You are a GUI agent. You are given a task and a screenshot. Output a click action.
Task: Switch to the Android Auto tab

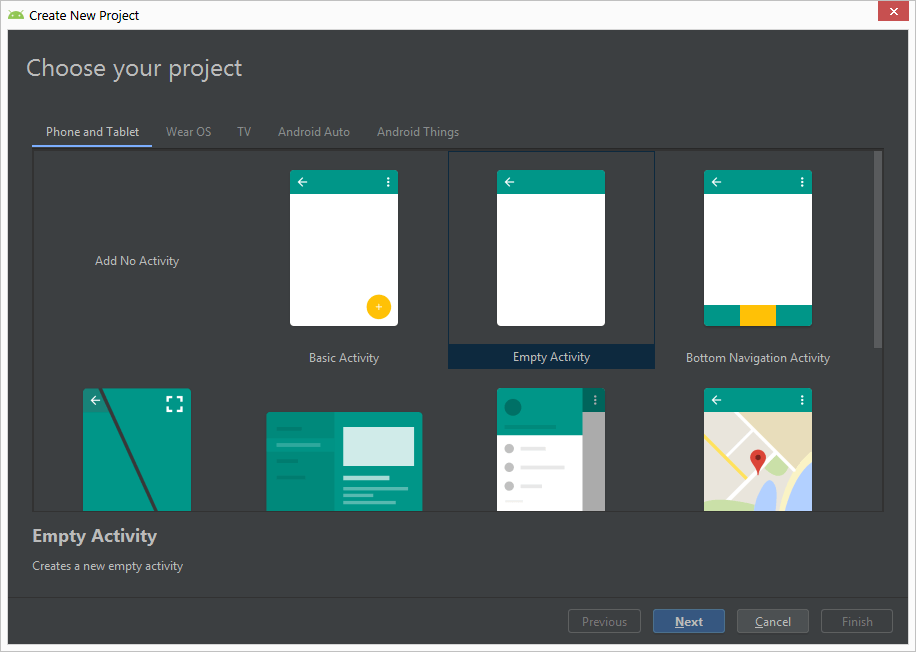(x=314, y=132)
